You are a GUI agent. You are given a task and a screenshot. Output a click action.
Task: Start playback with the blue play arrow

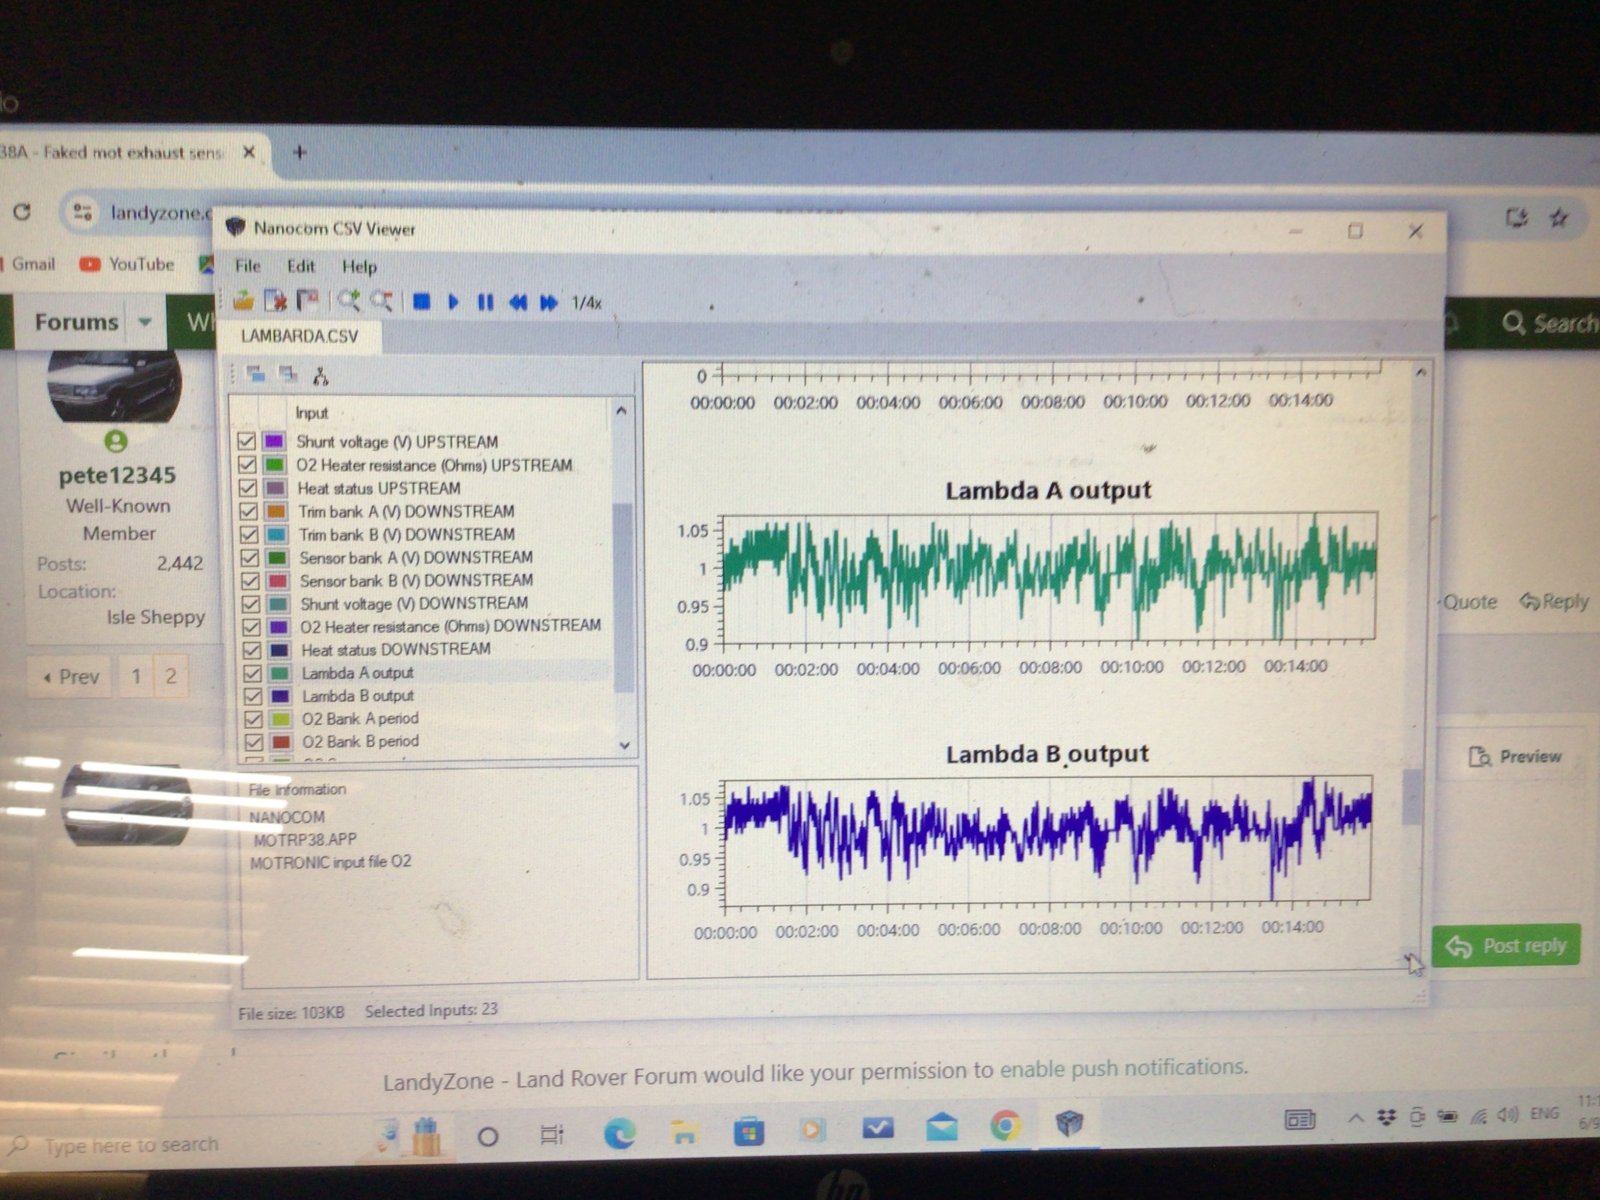454,301
